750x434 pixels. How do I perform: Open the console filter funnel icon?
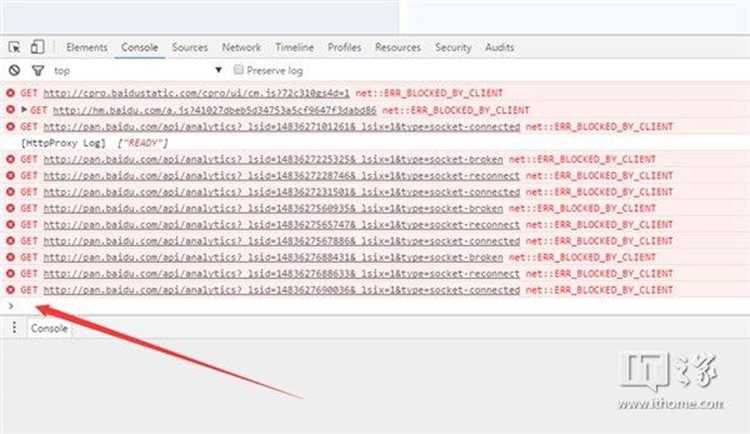point(38,71)
